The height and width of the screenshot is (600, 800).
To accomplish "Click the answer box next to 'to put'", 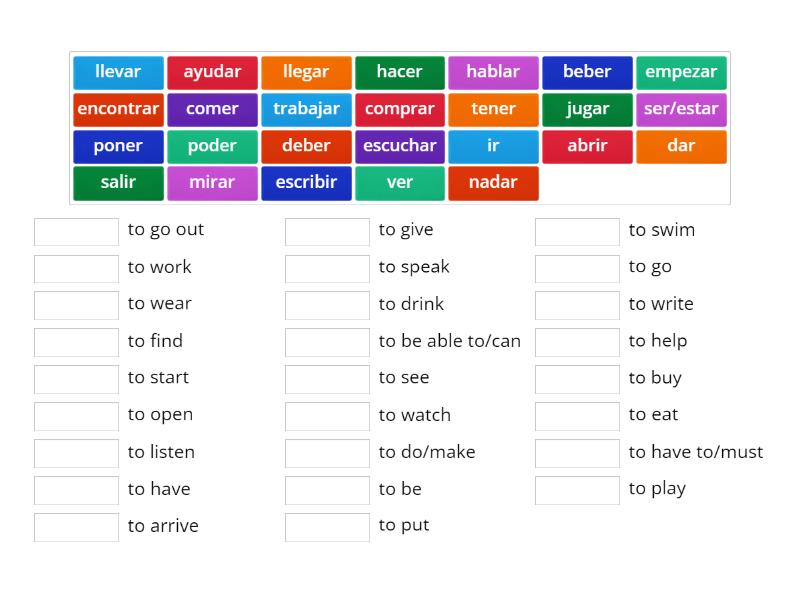I will point(327,526).
